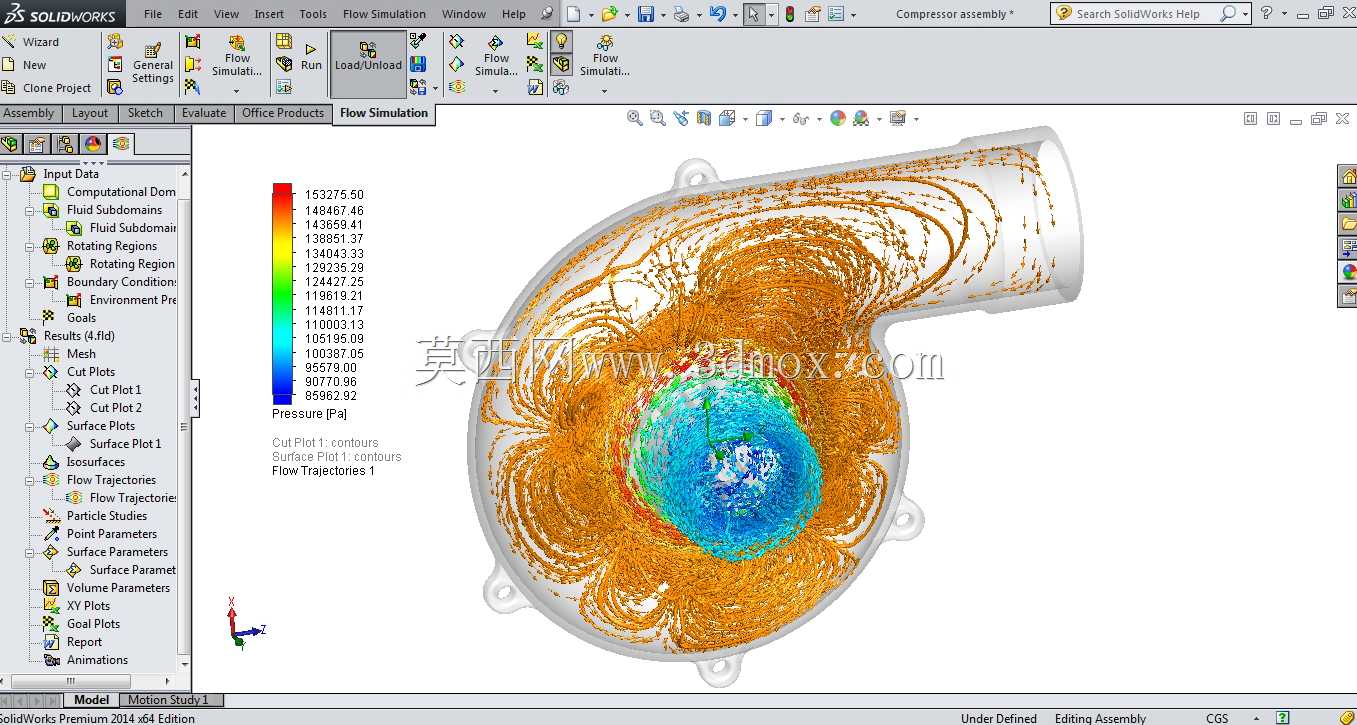1357x725 pixels.
Task: Click the Cut Plot icon in the ribbon
Action: coord(457,41)
